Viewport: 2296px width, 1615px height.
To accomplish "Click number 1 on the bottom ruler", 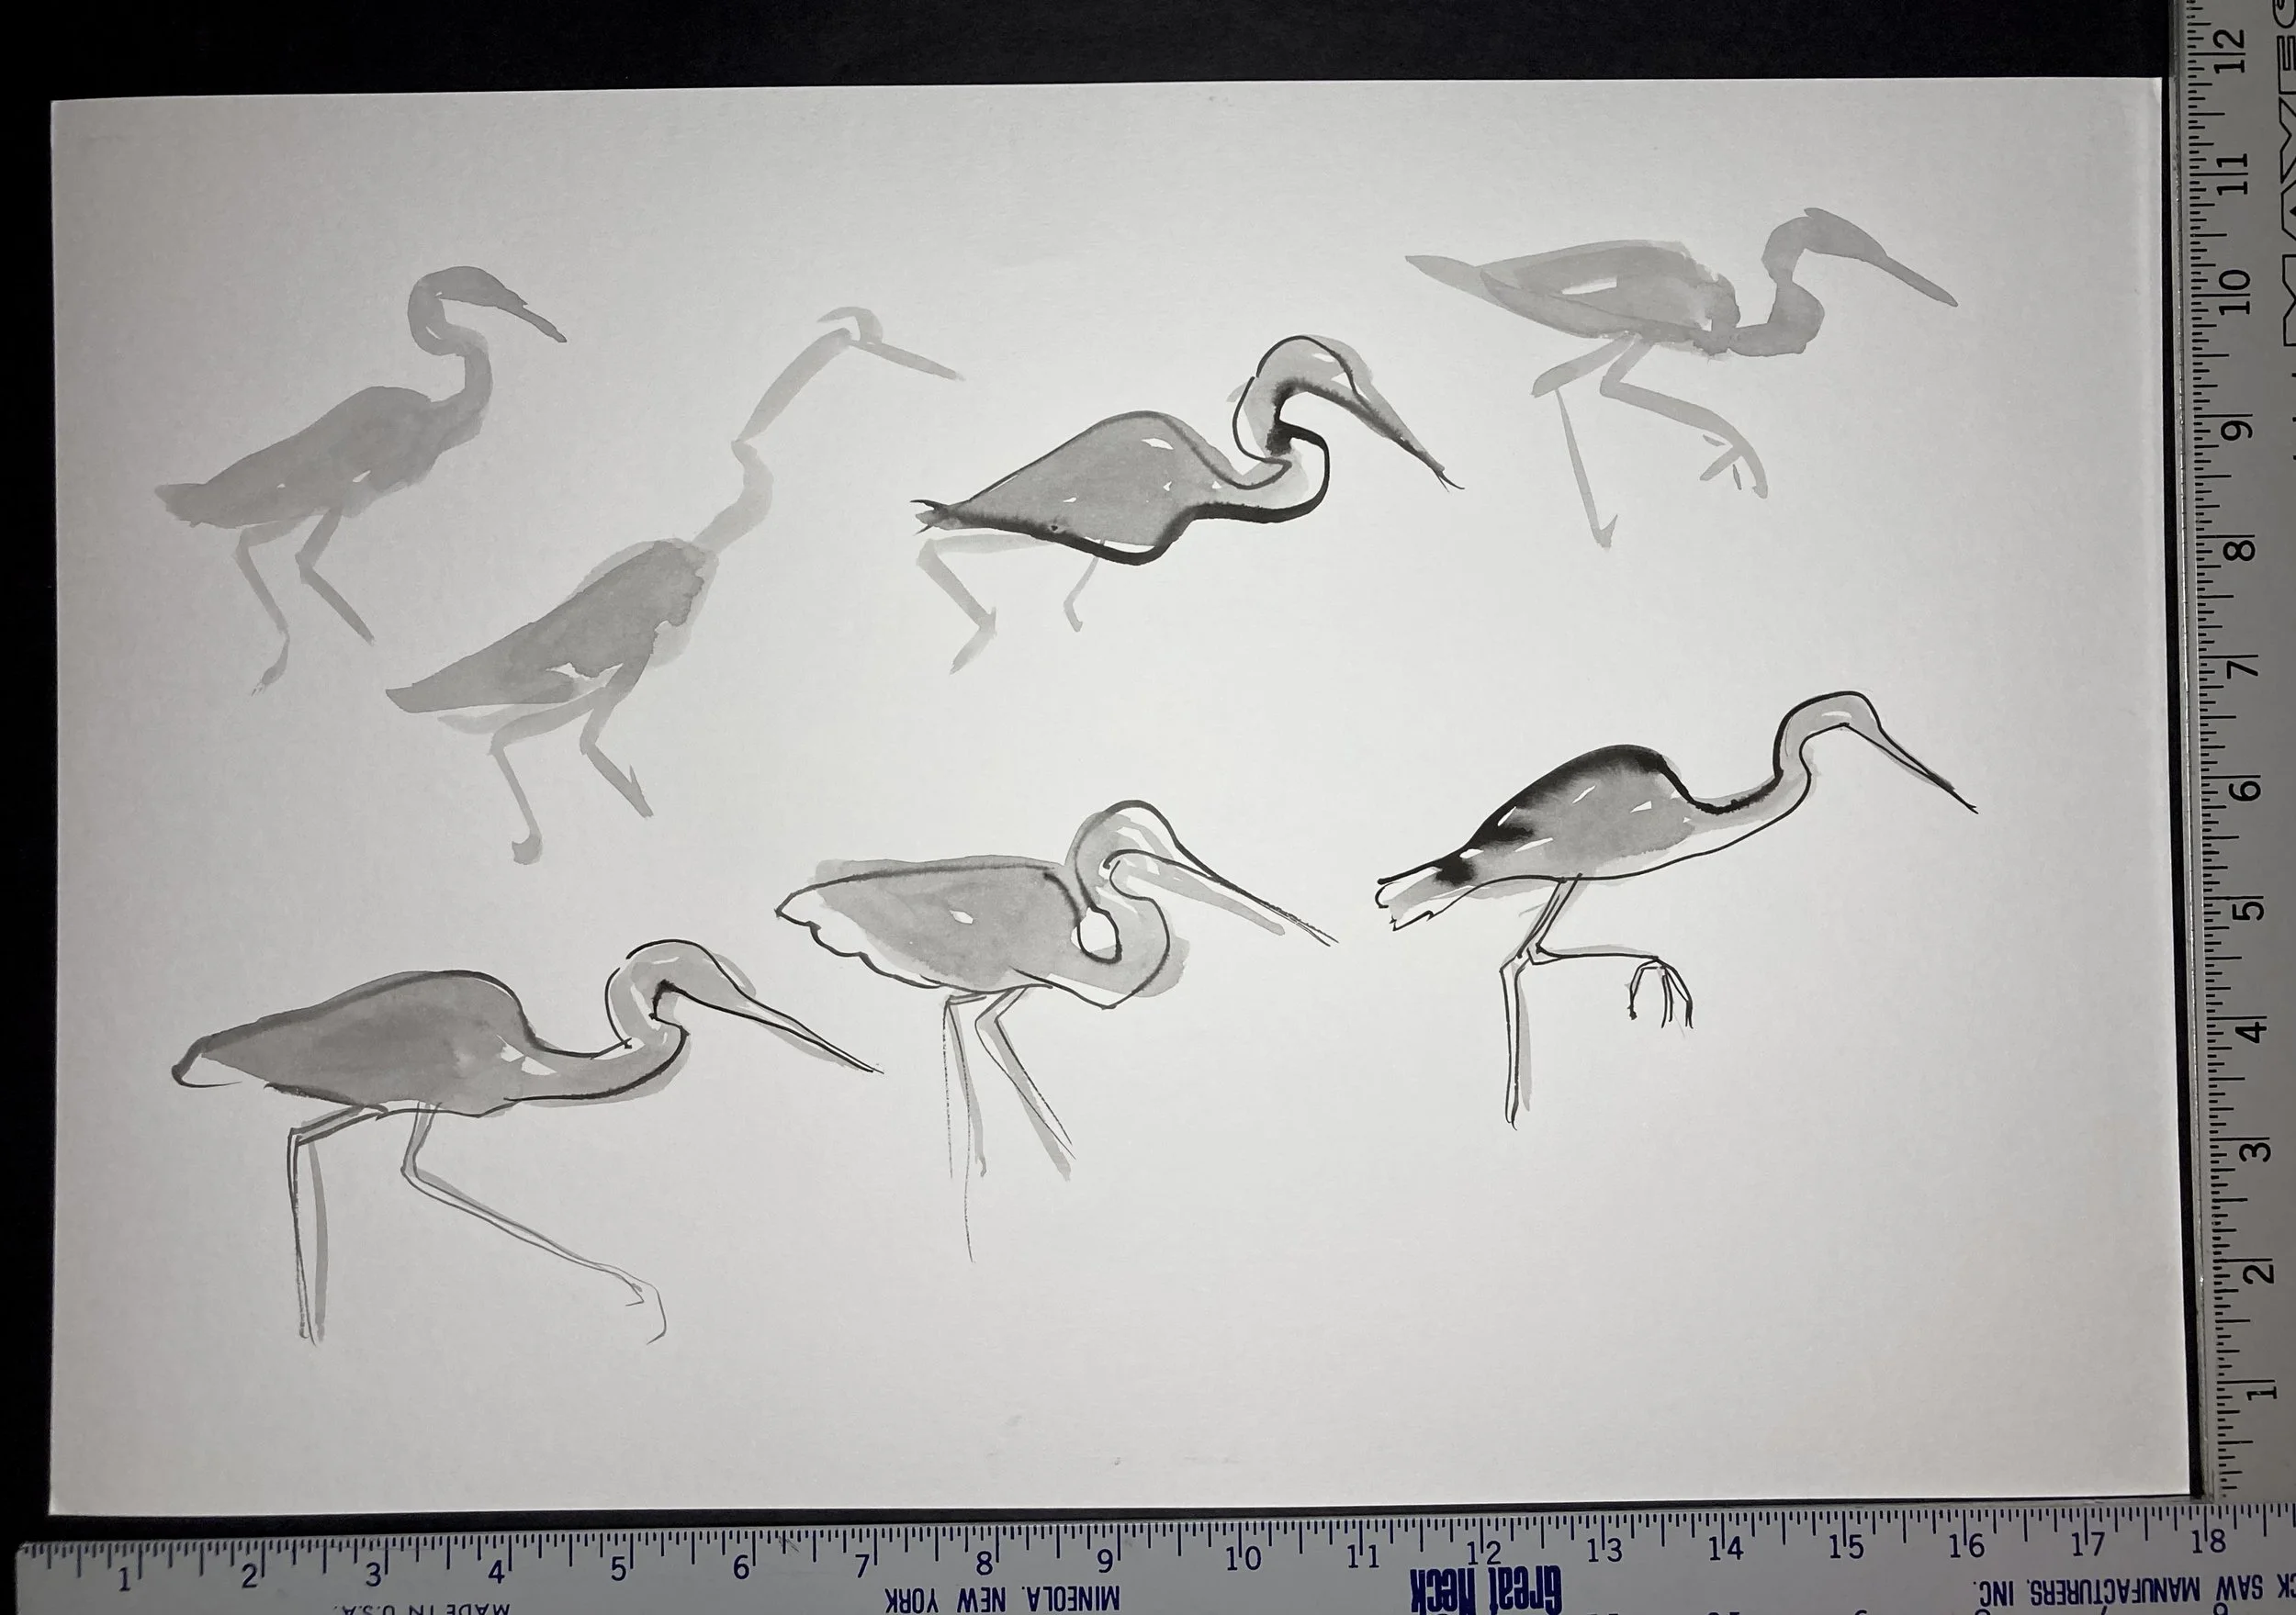I will click(125, 1580).
